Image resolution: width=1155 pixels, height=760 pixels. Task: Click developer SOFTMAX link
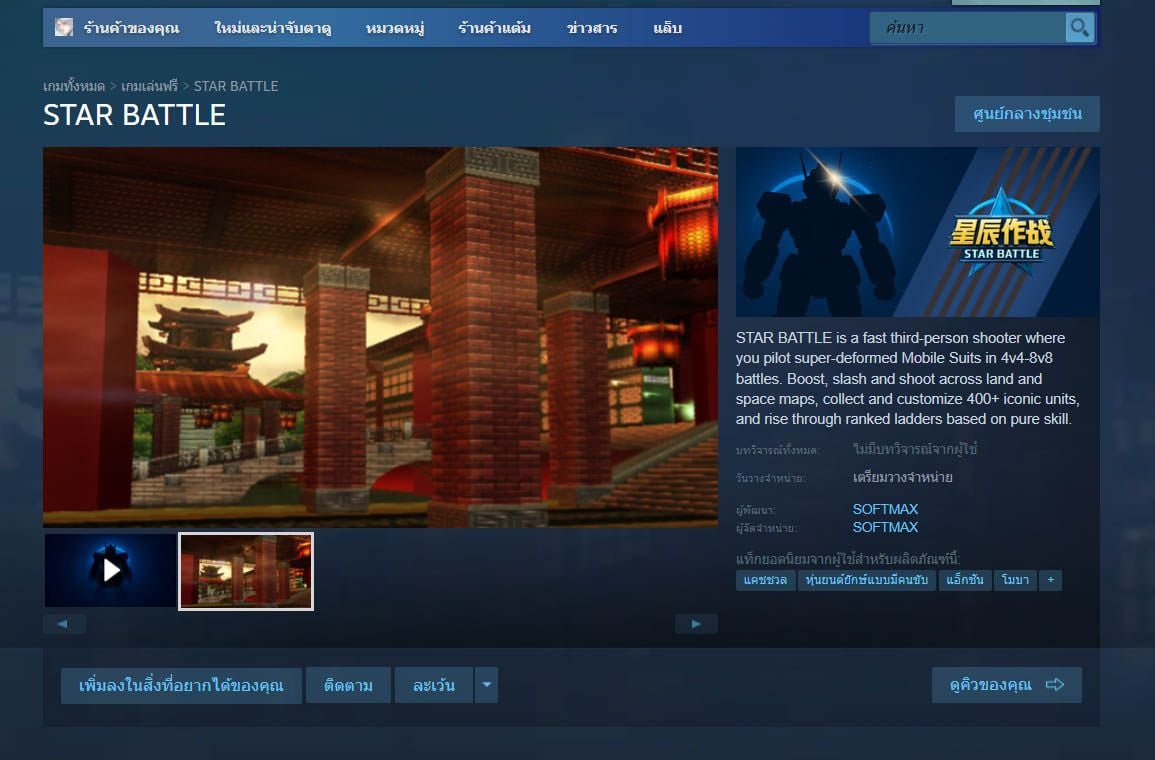[x=885, y=509]
